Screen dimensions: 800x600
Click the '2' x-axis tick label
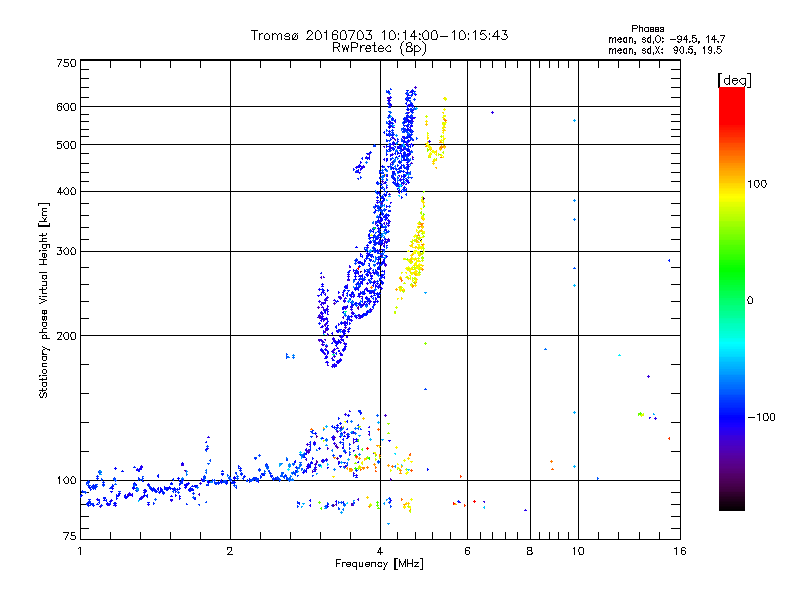point(230,551)
